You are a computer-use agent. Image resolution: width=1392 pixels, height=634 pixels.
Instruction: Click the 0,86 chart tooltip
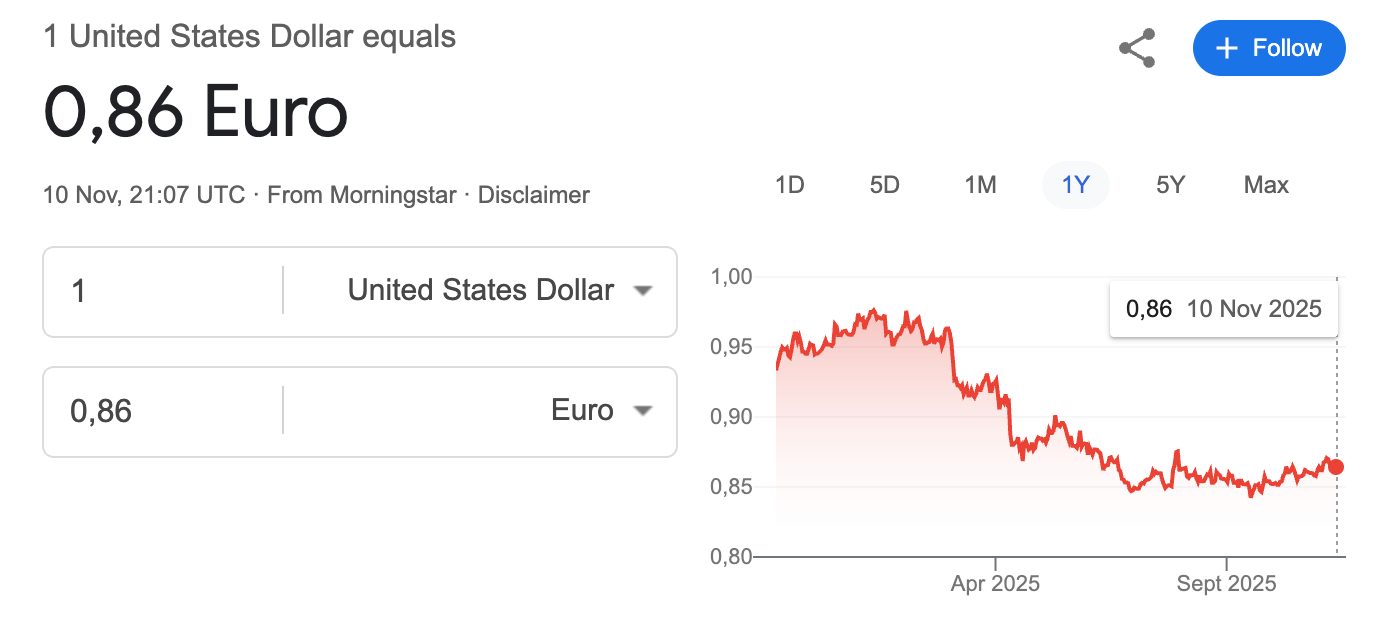pyautogui.click(x=1224, y=309)
